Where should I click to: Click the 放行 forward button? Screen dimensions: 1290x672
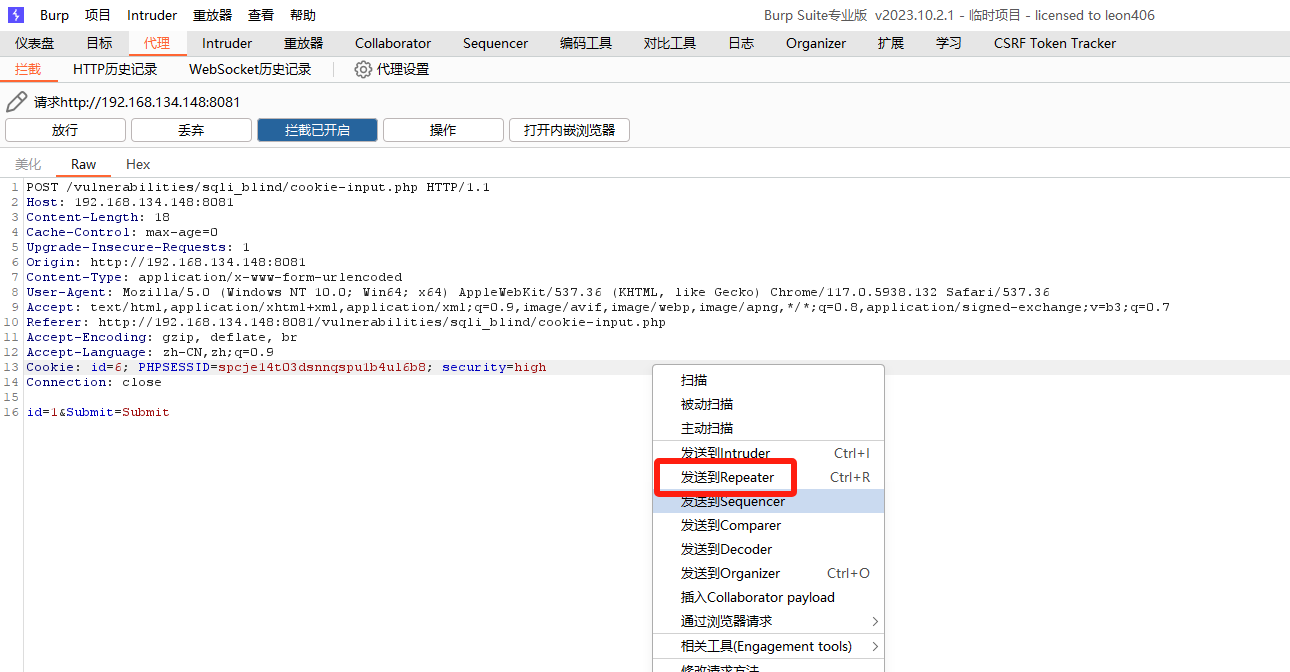(x=65, y=130)
